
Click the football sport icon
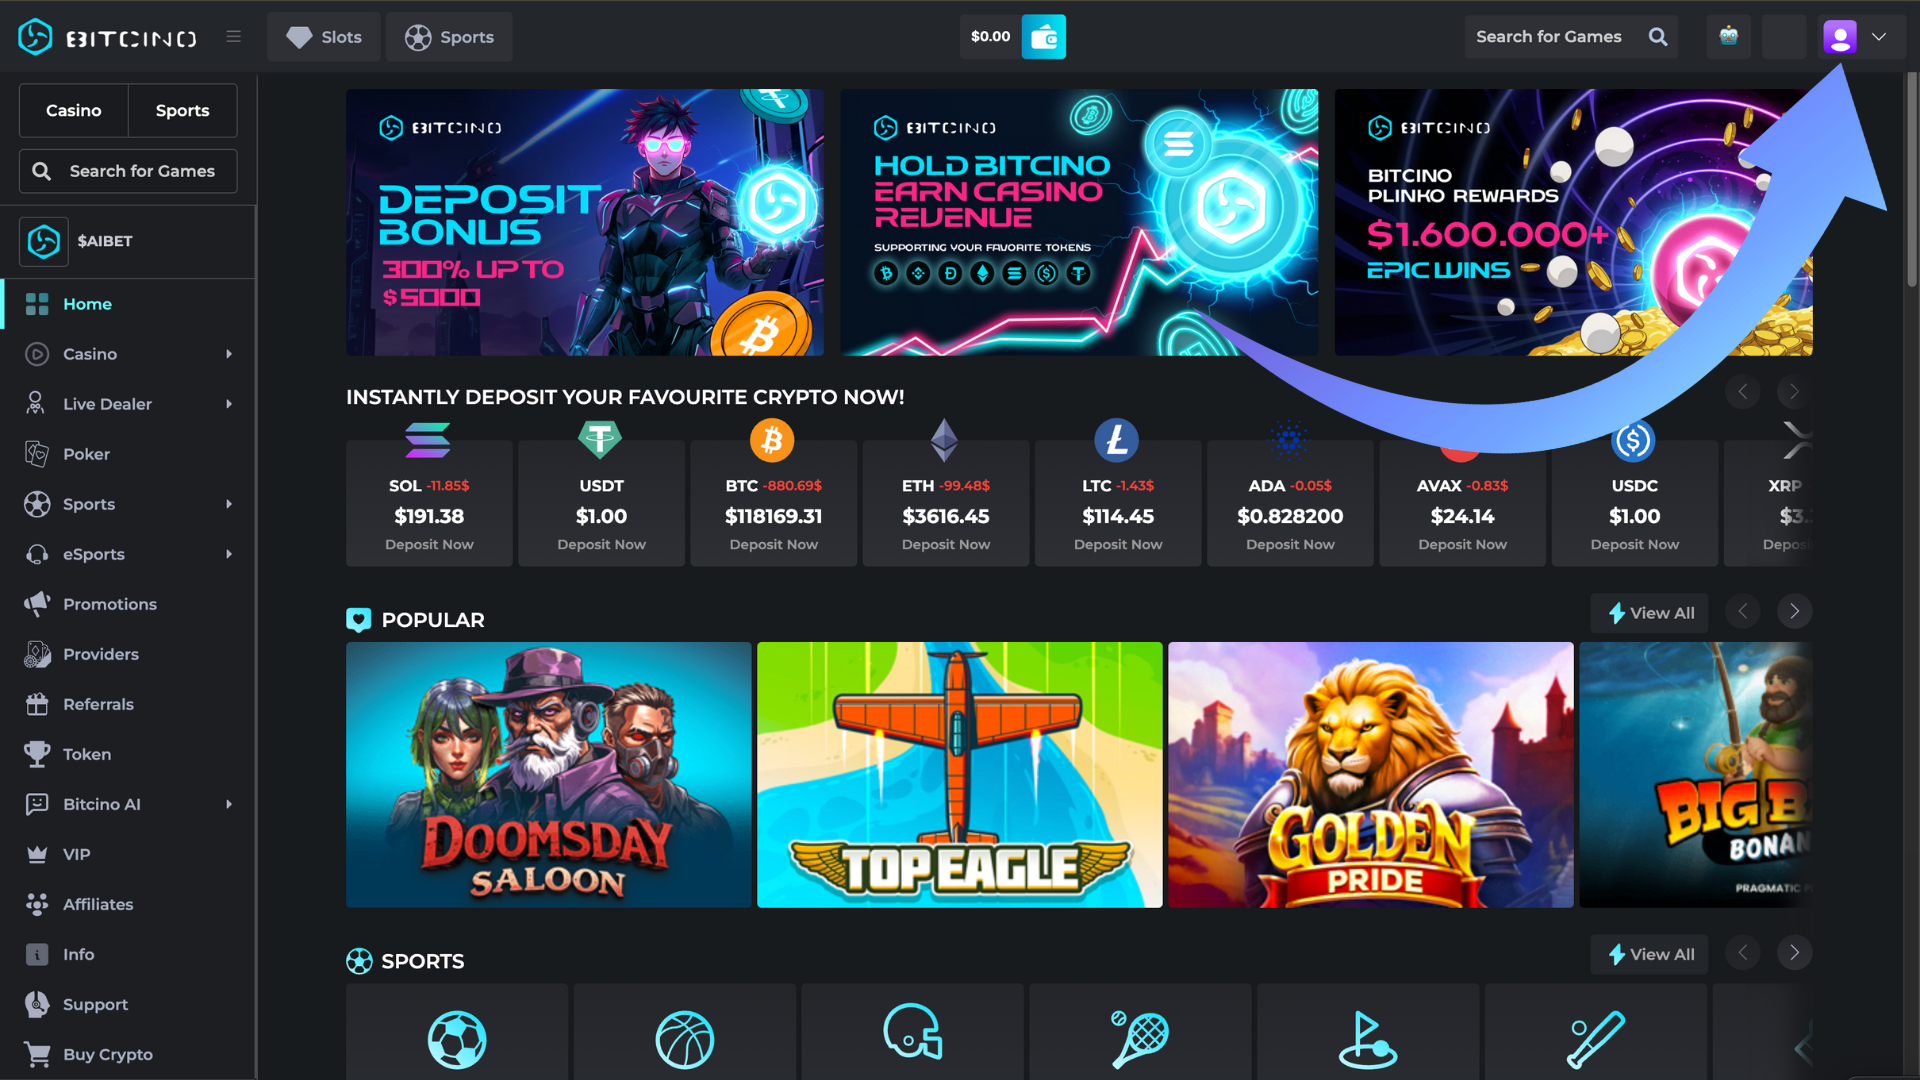pos(457,1039)
